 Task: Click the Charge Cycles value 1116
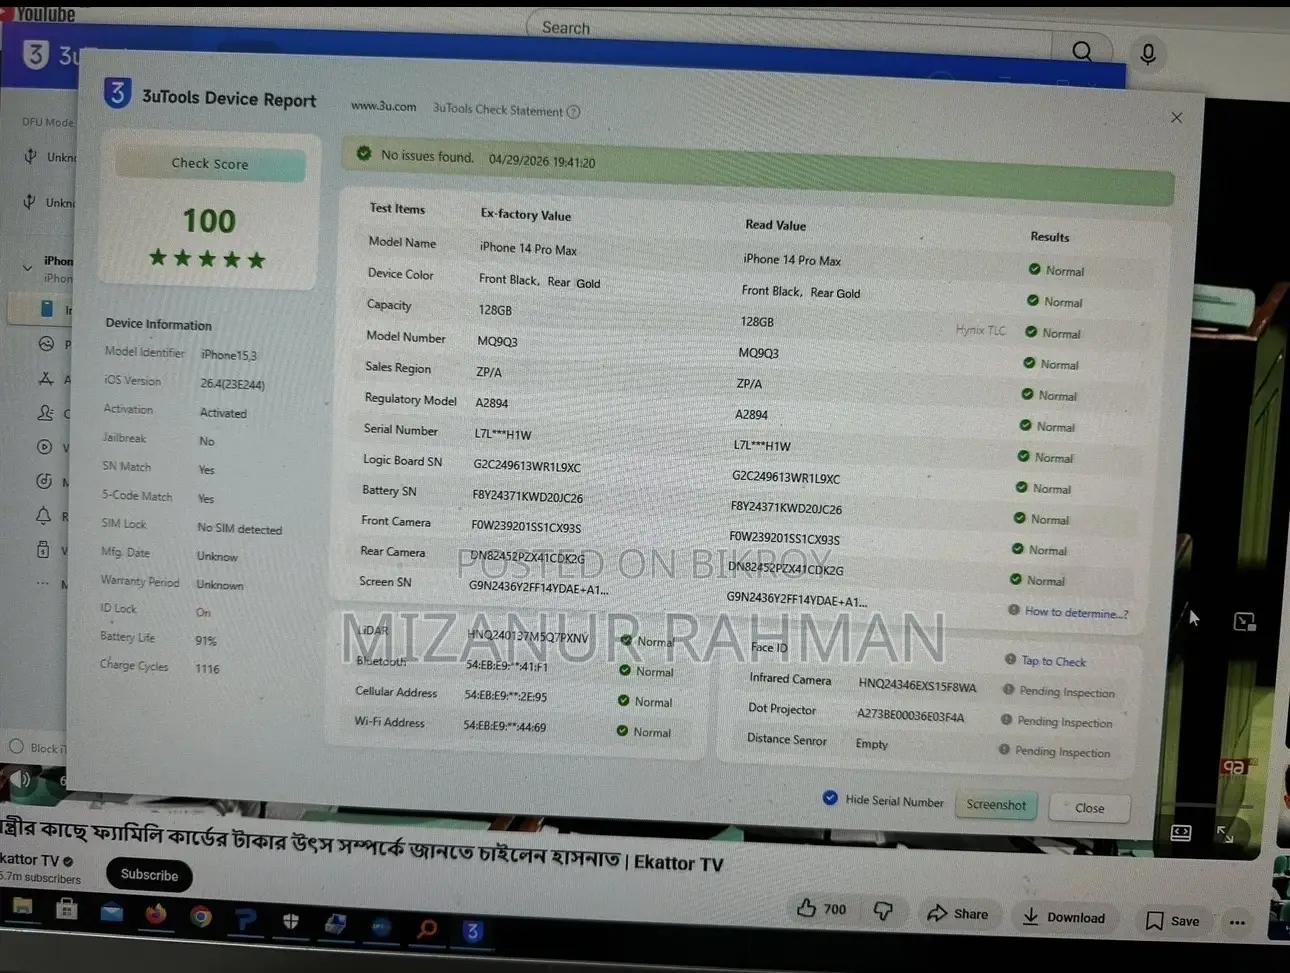coord(207,668)
